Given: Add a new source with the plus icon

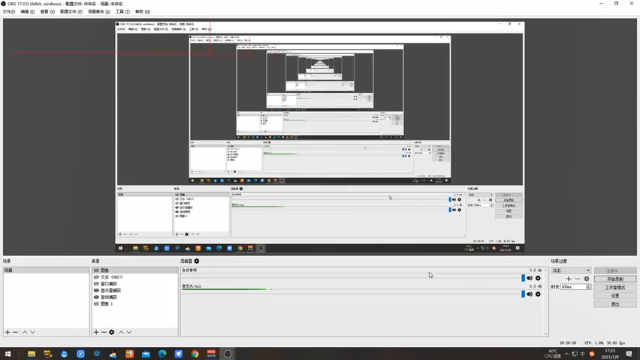Looking at the screenshot, I should tap(96, 332).
